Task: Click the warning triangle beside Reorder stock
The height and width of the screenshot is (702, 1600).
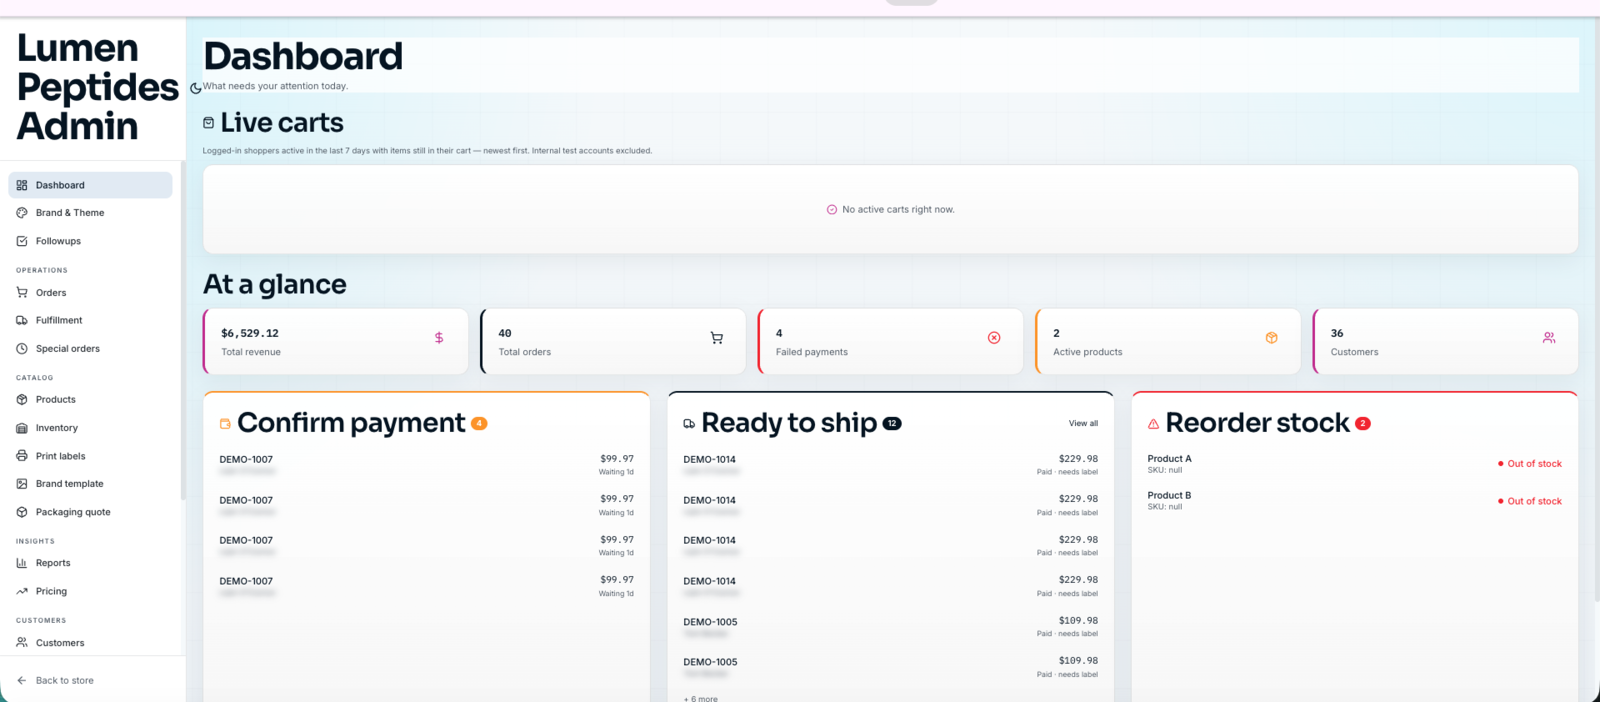Action: 1153,424
